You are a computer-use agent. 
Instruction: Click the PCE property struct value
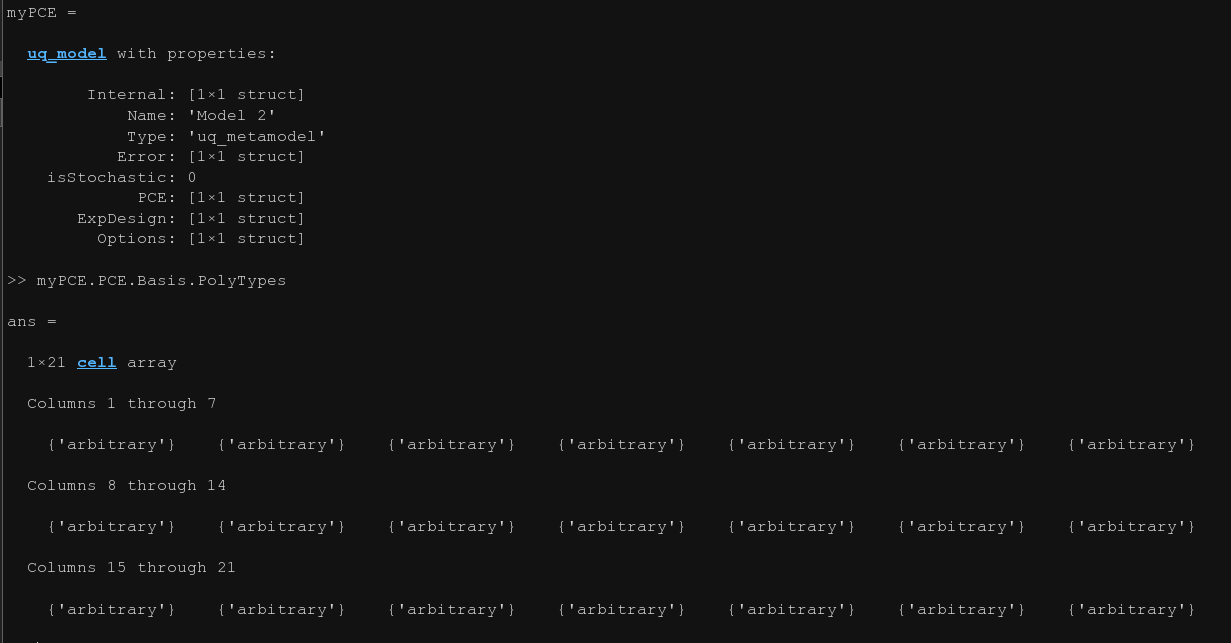tap(246, 198)
